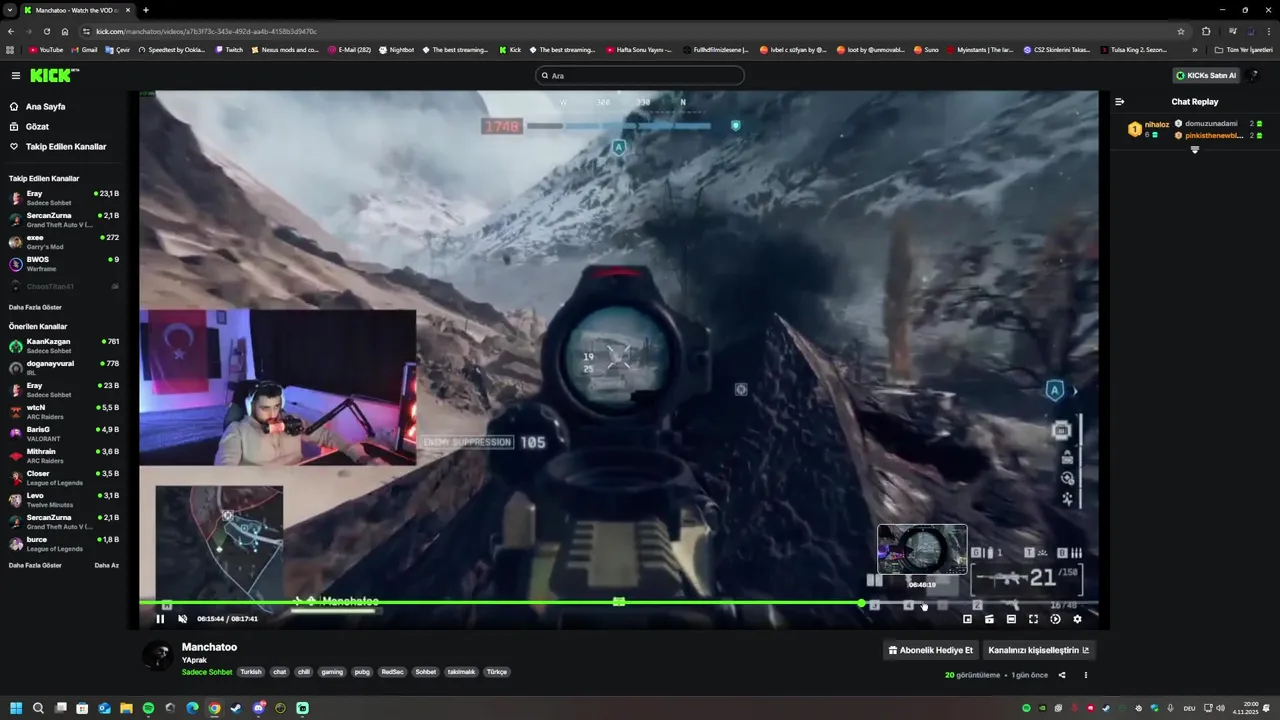Pause the video playback
The width and height of the screenshot is (1280, 720).
[x=160, y=619]
